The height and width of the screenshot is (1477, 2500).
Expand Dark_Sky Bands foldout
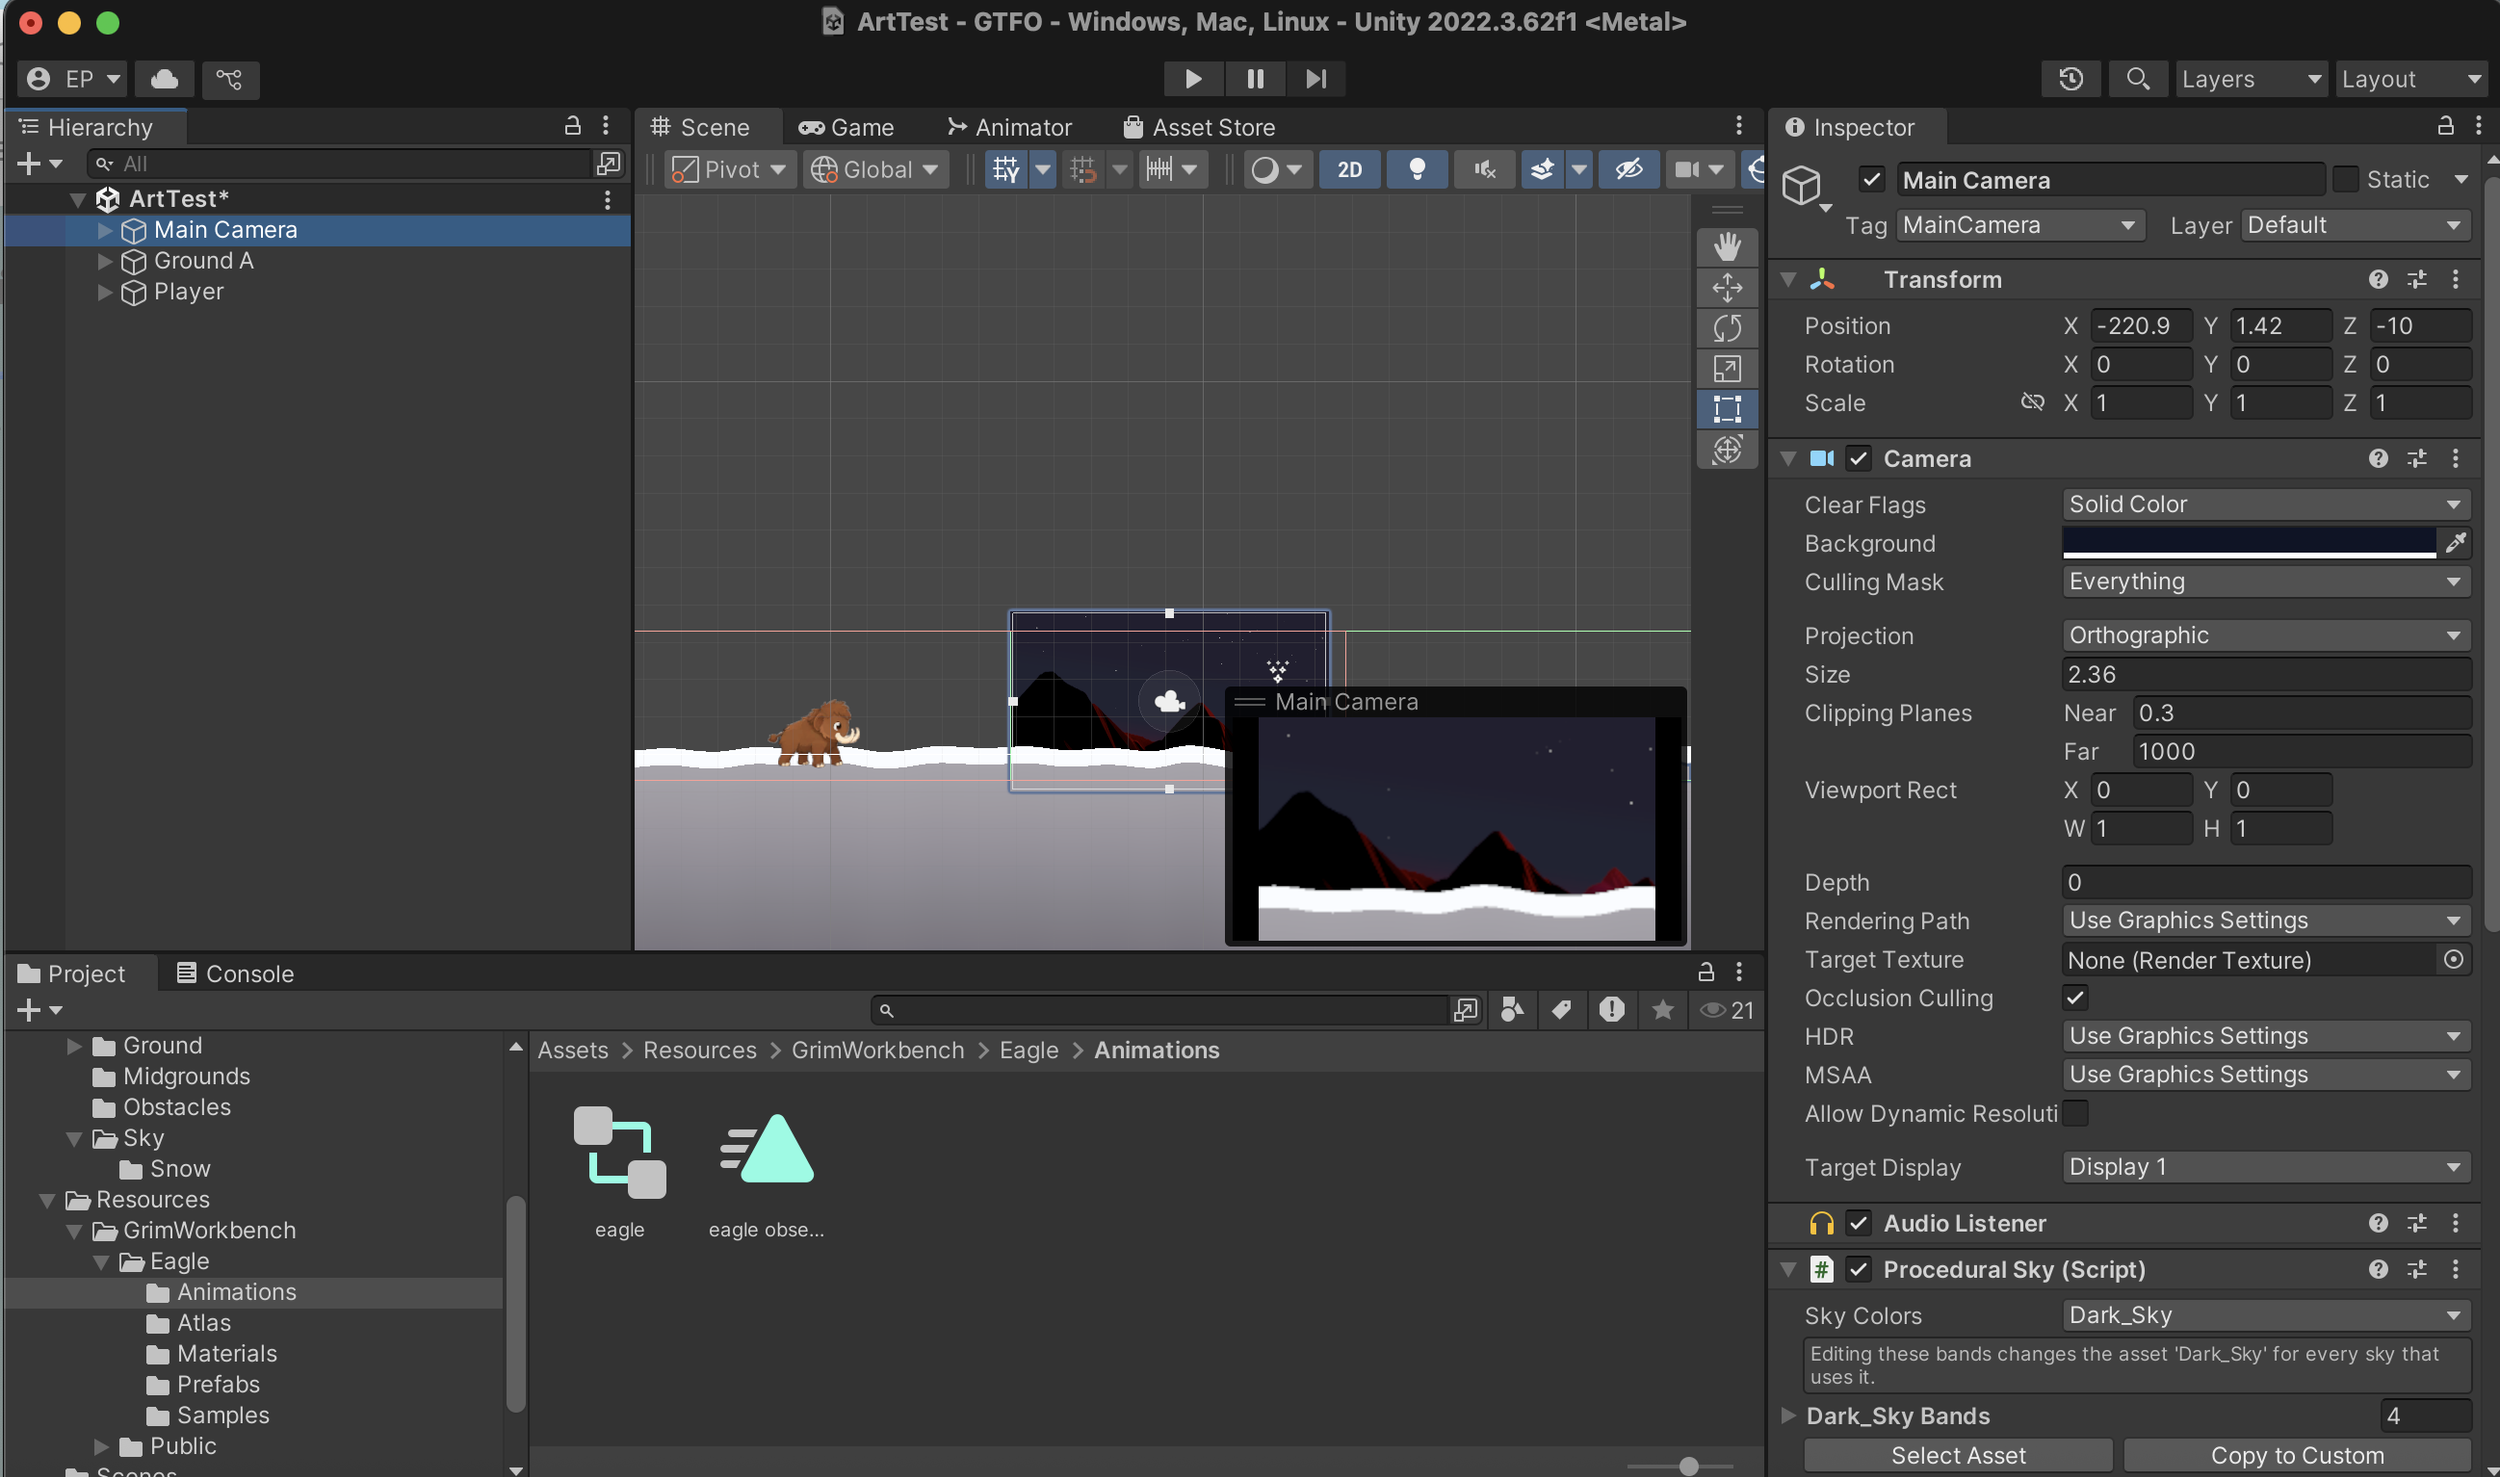1789,1416
